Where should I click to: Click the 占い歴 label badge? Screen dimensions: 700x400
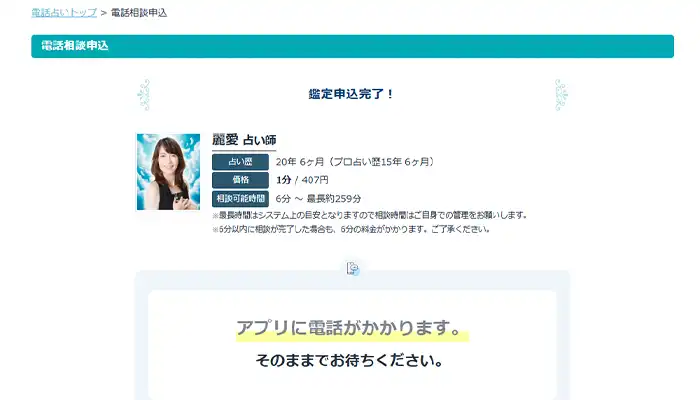coord(240,162)
